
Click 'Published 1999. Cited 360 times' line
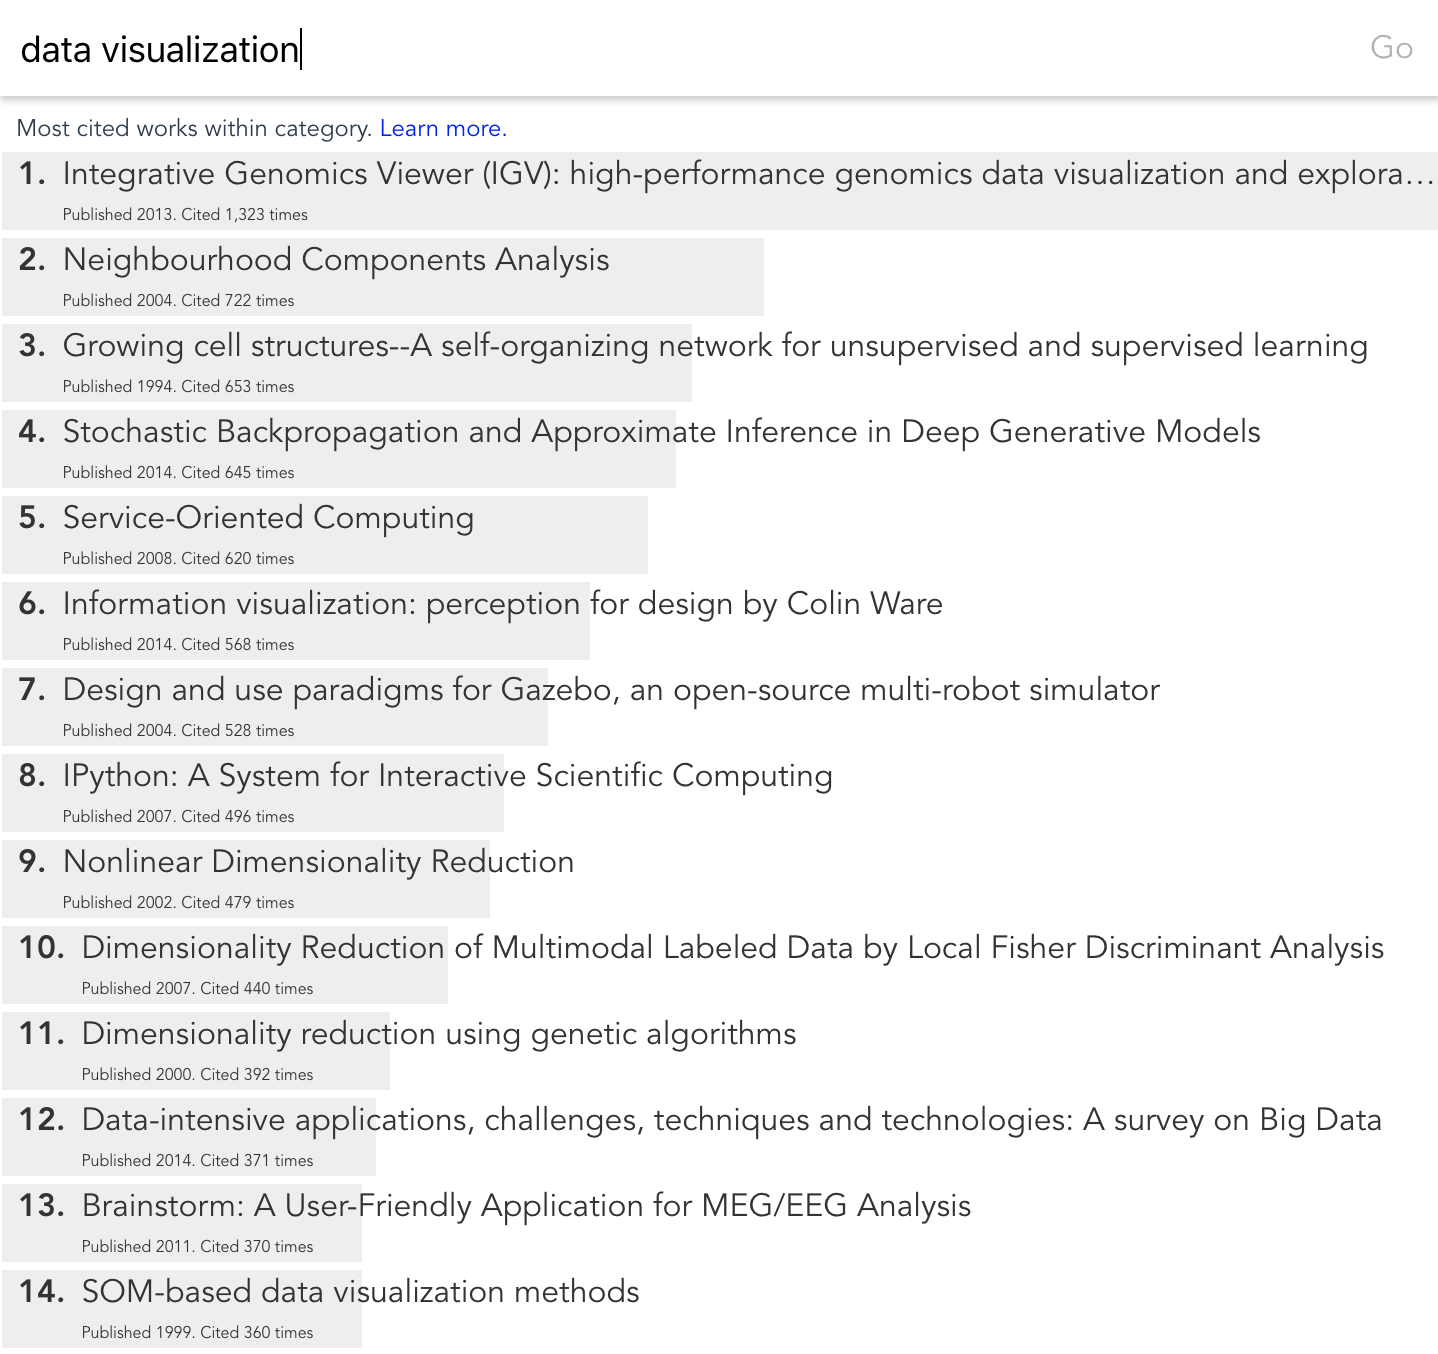[x=197, y=1333]
